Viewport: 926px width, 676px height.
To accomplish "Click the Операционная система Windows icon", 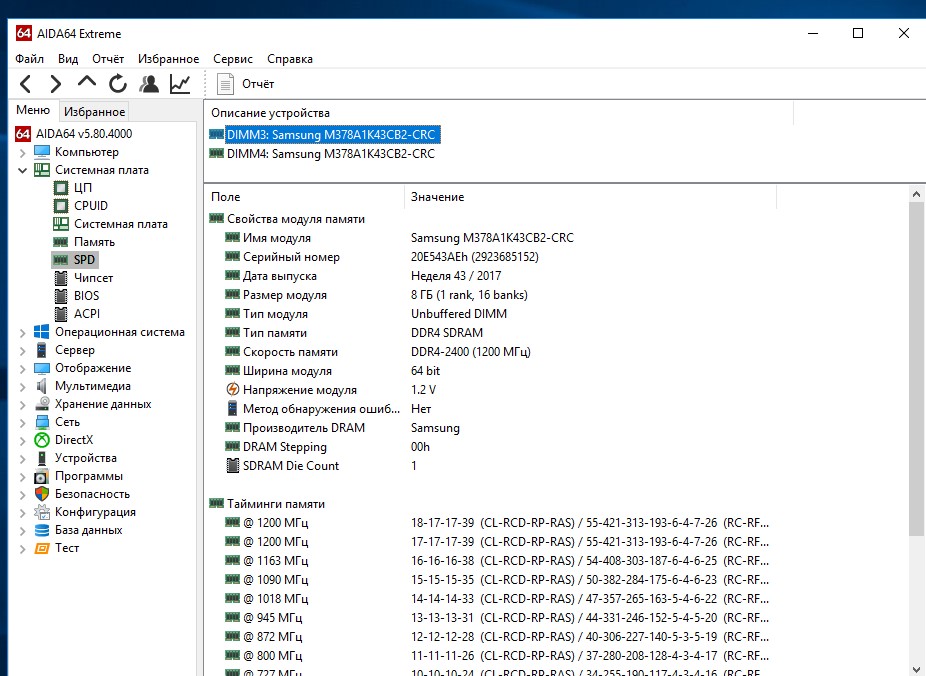I will 42,332.
